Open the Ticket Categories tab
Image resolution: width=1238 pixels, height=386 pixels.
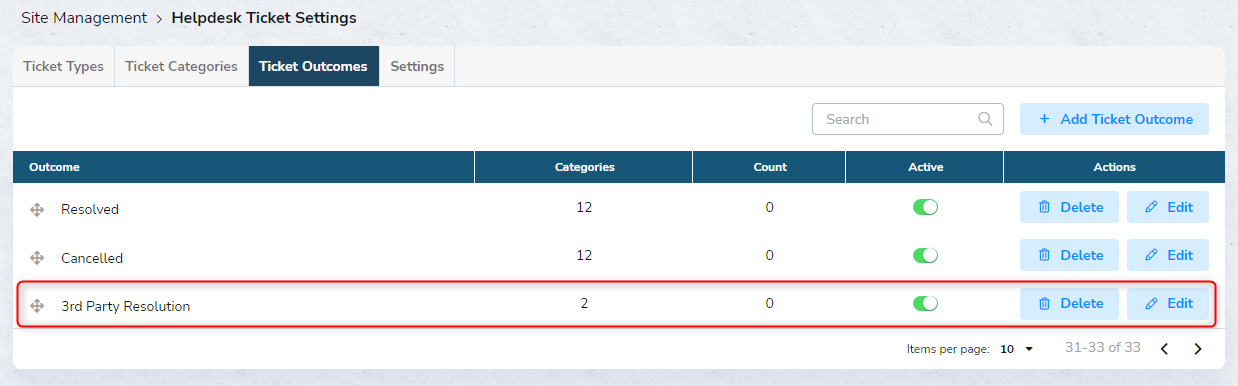coord(181,66)
